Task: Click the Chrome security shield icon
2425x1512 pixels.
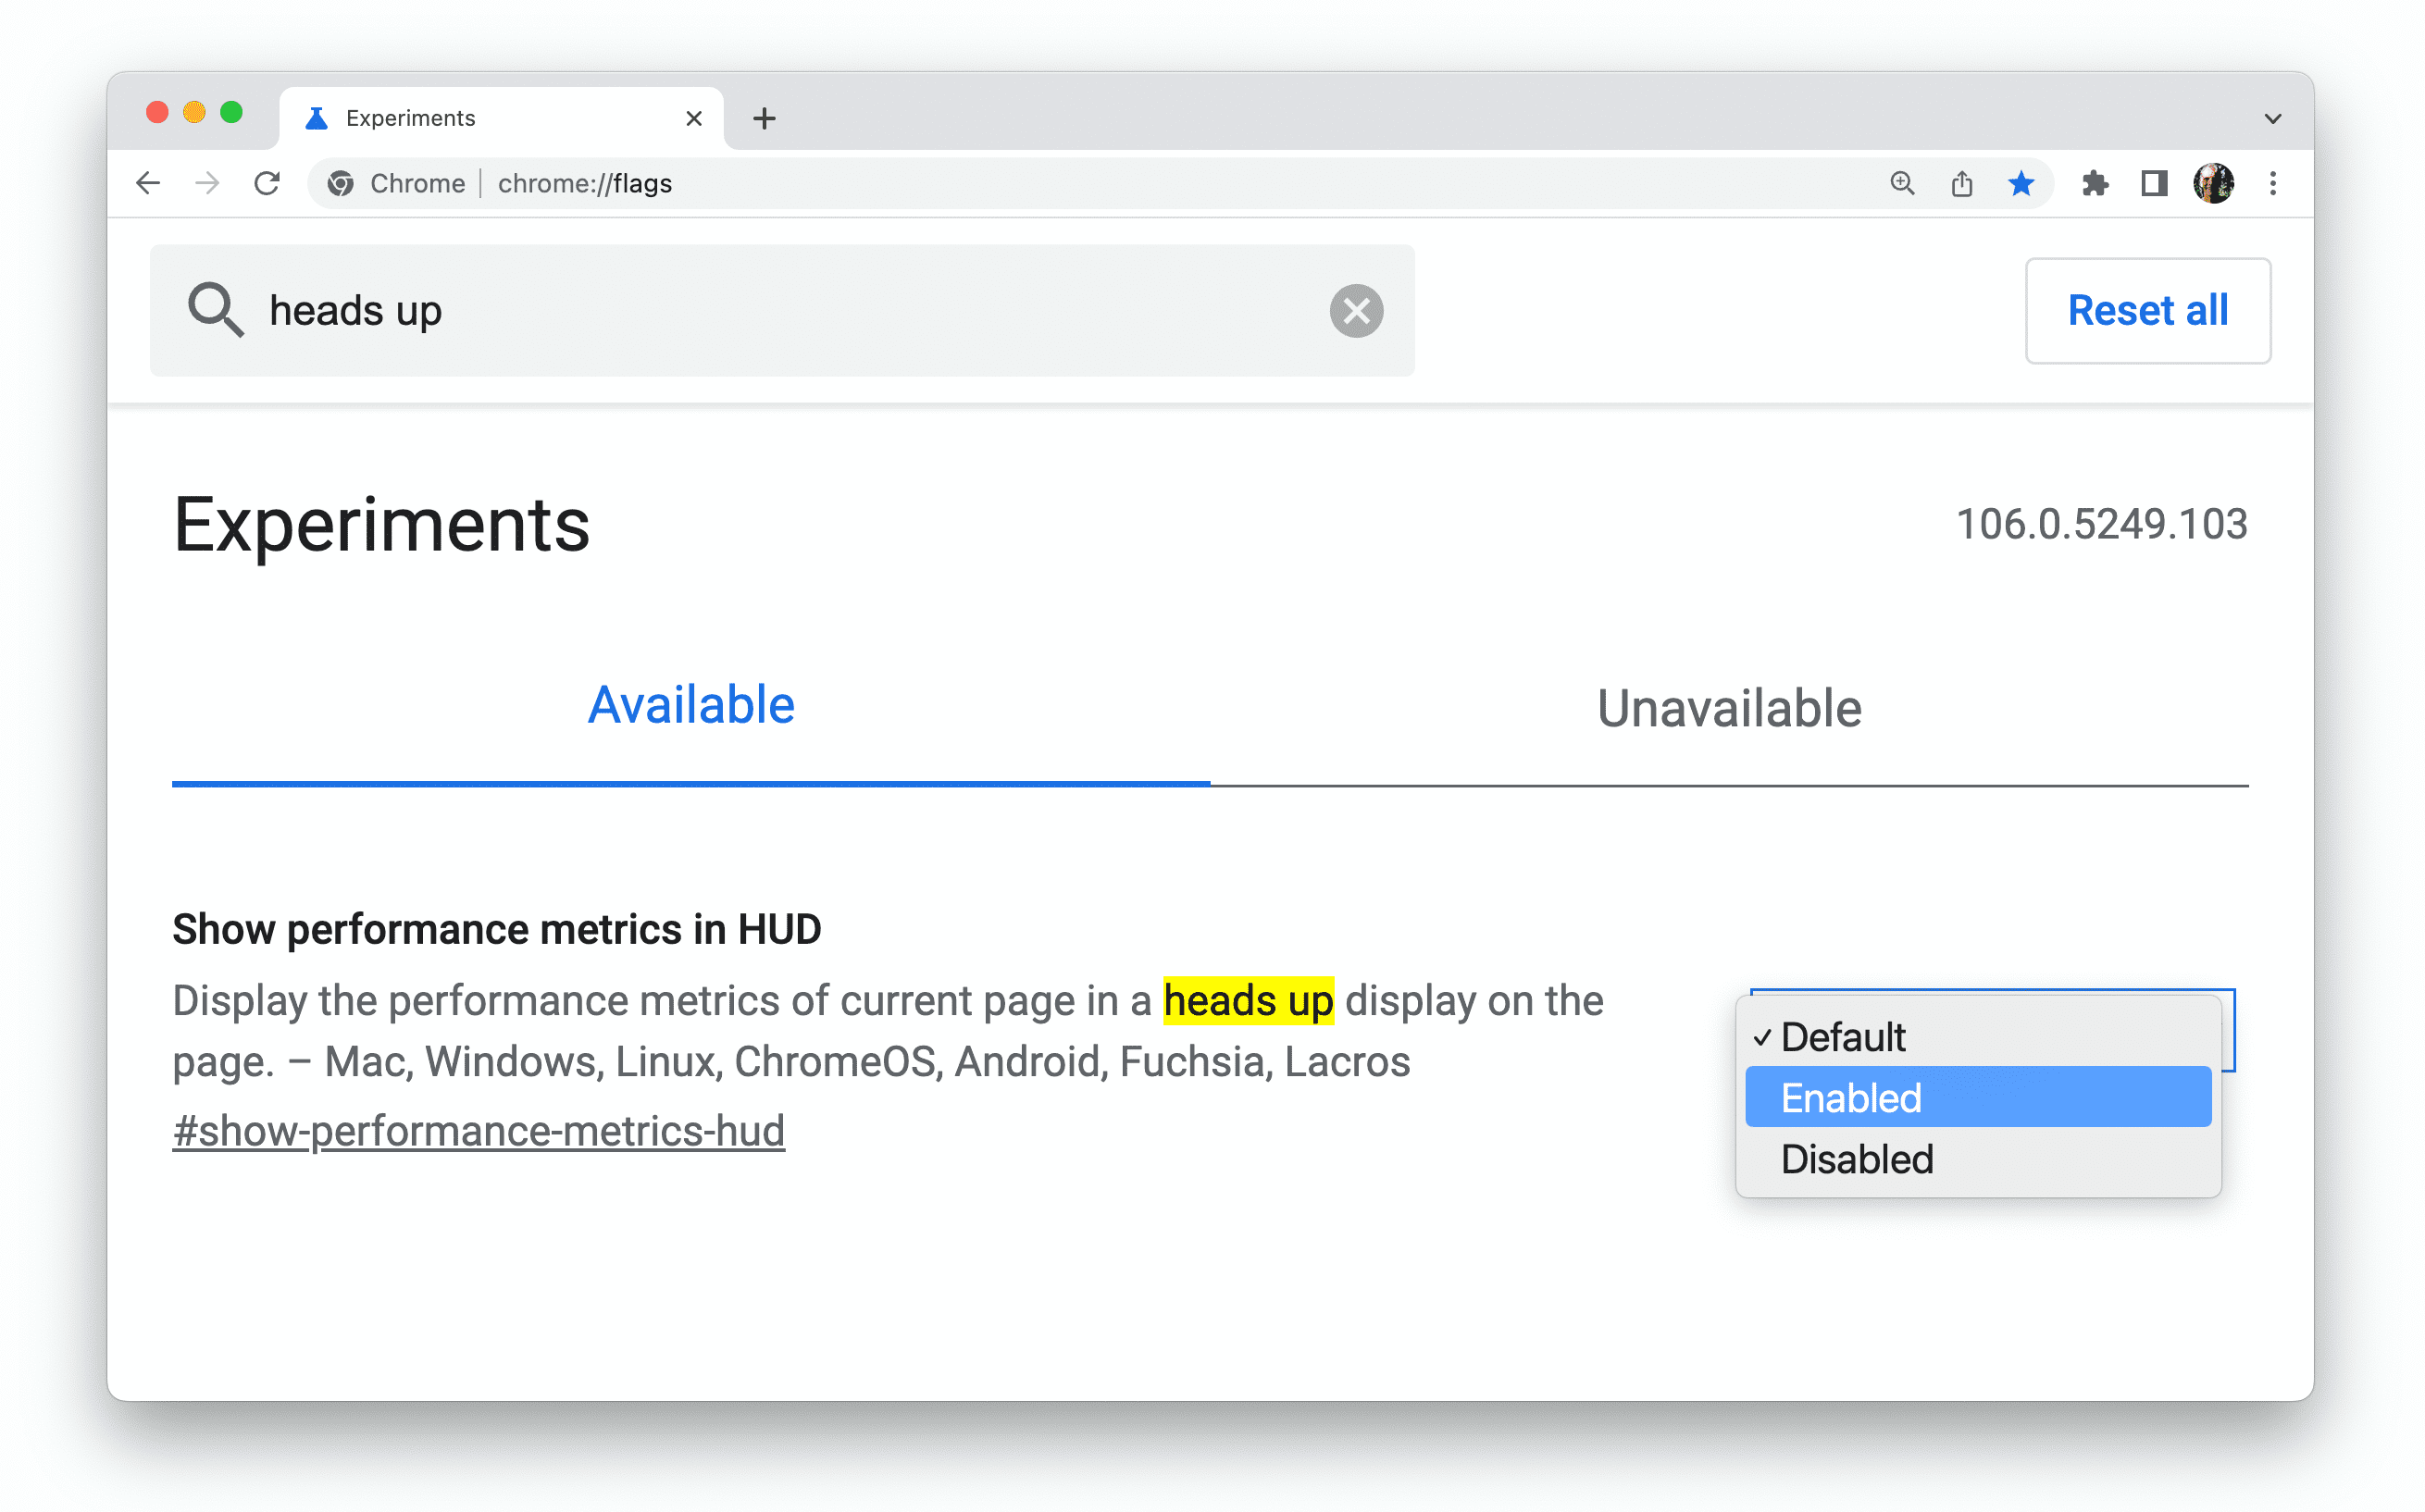Action: [342, 181]
